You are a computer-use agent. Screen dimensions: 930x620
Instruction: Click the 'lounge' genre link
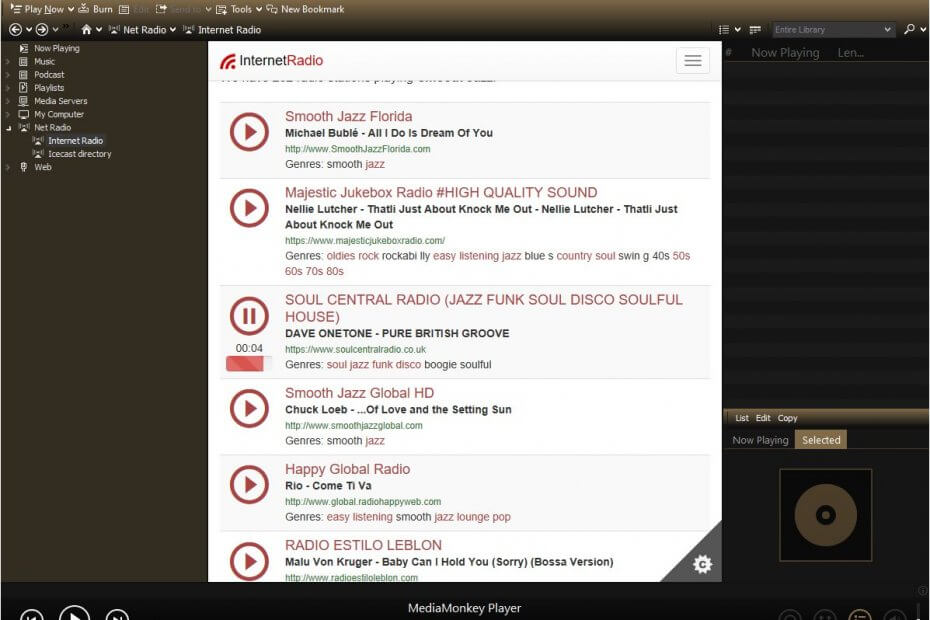click(473, 517)
